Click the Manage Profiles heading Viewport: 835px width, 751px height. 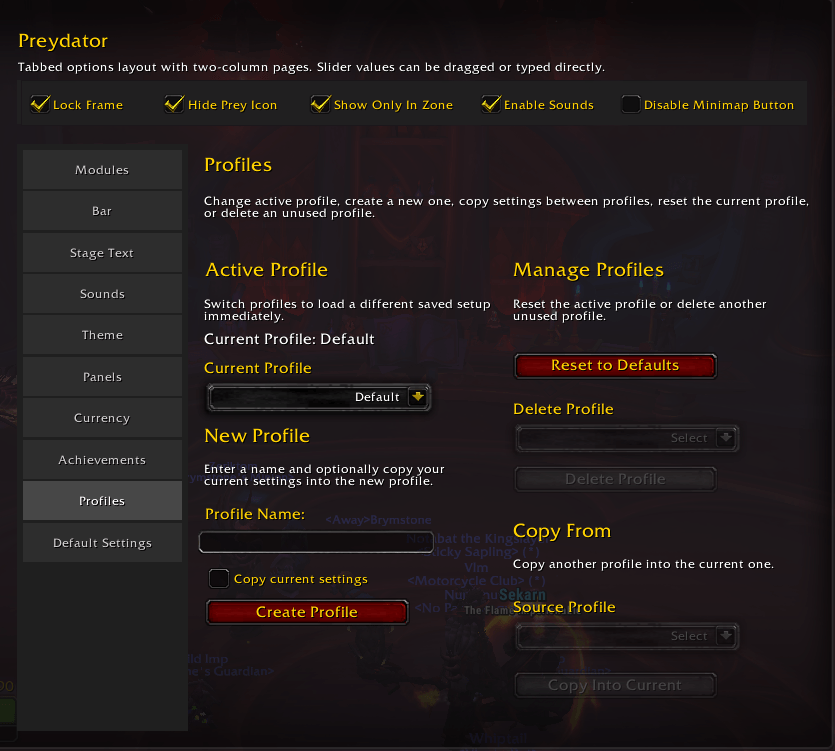588,270
